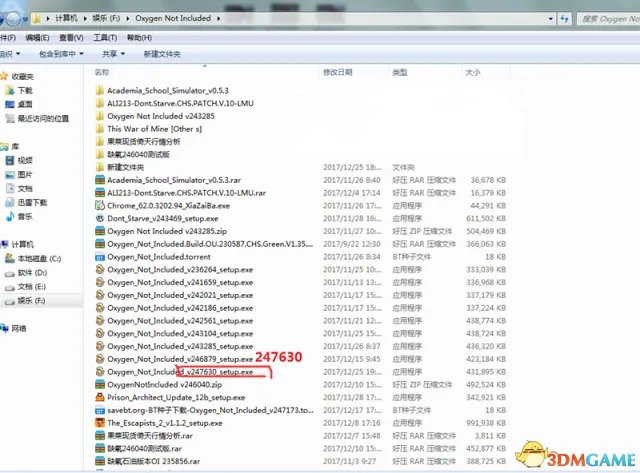Select the 图片 library
Screen dimensions: 640x473
[x=24, y=175]
